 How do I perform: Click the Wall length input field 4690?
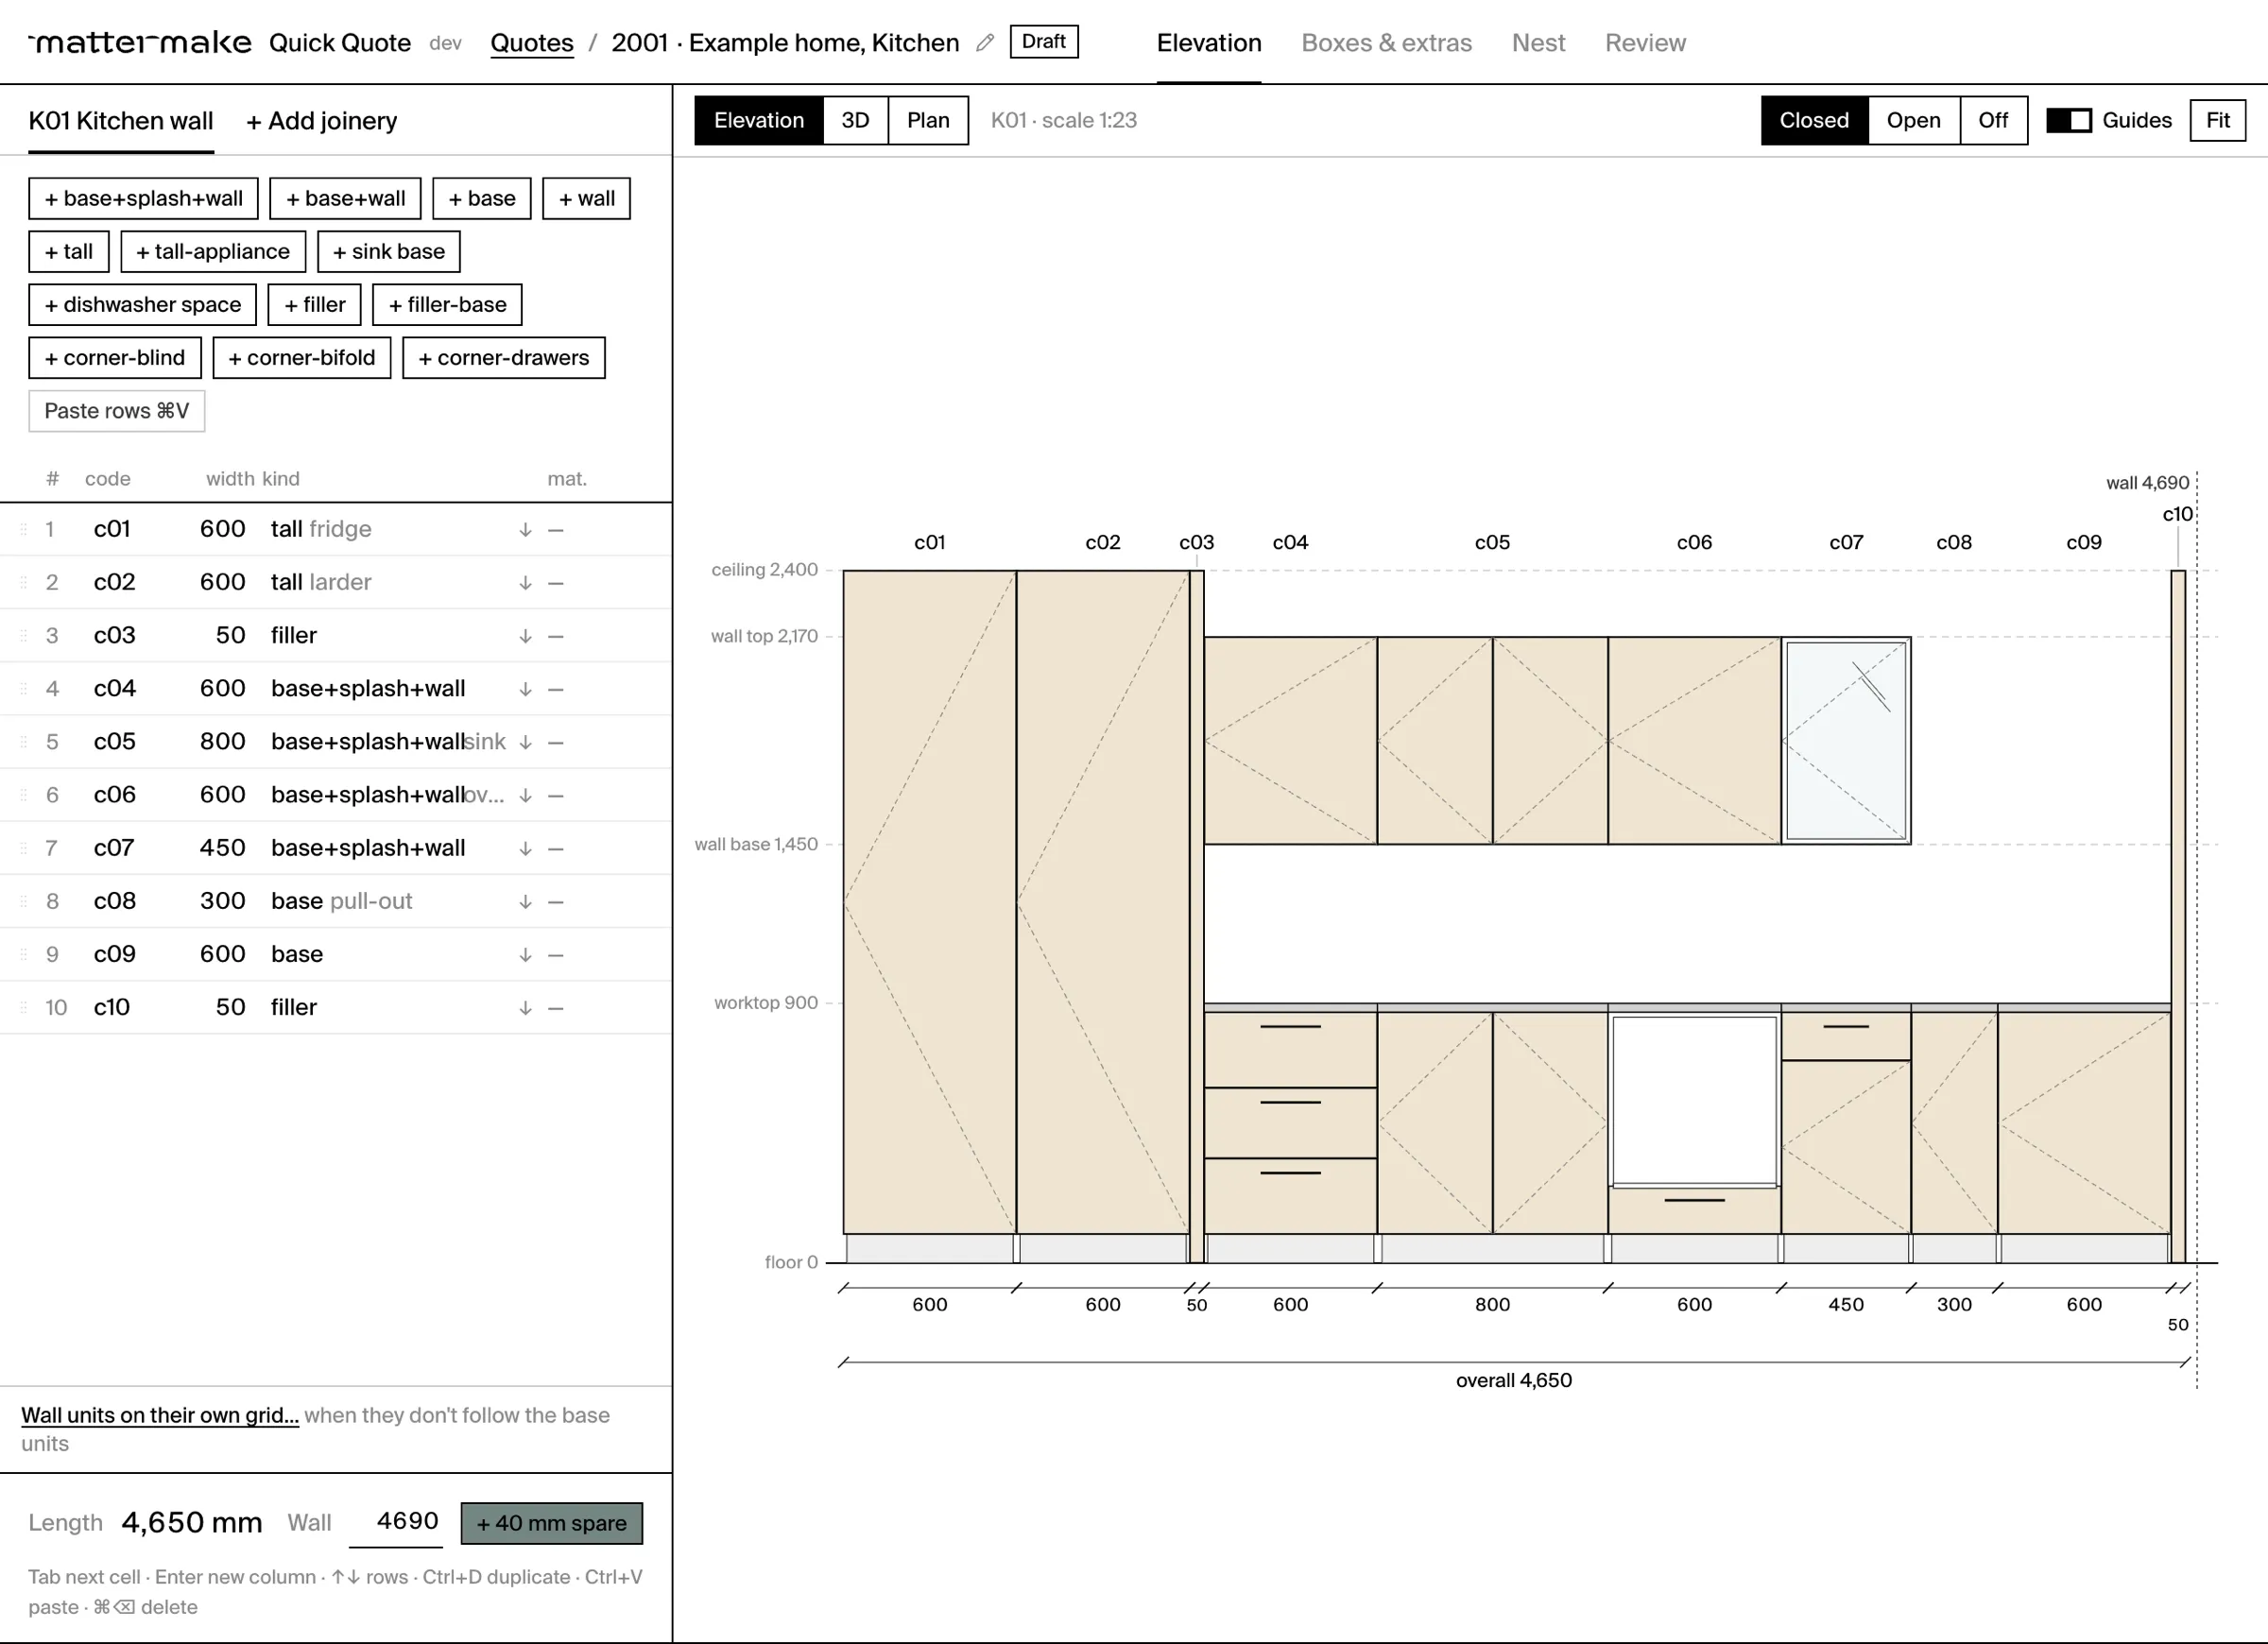pyautogui.click(x=397, y=1521)
